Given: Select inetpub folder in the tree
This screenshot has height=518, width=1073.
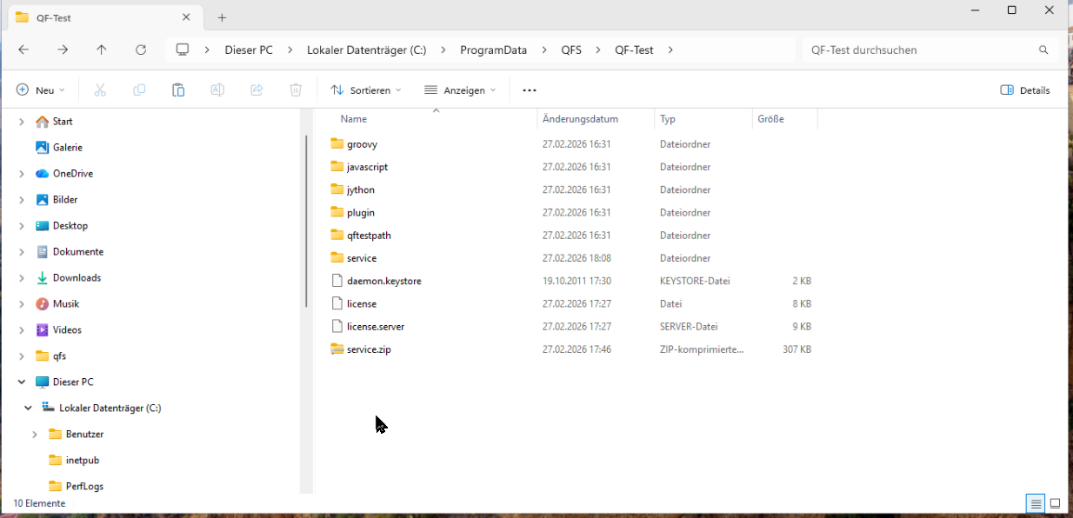Looking at the screenshot, I should 82,460.
